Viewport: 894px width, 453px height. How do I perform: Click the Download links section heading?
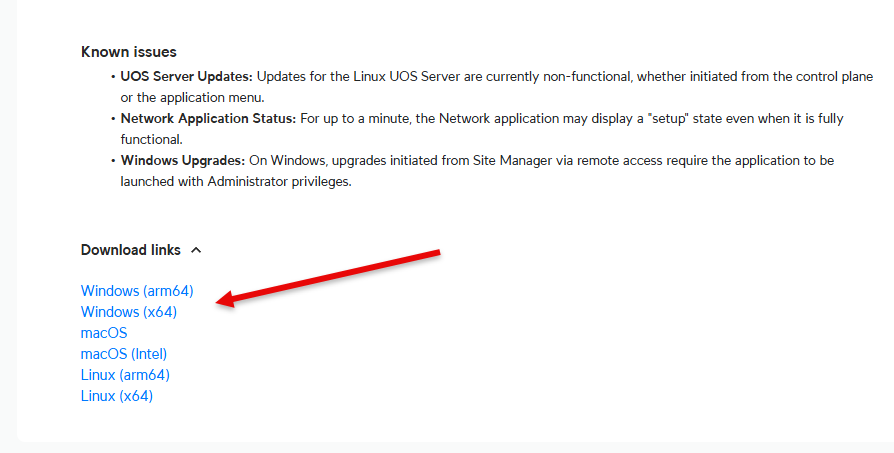(131, 250)
